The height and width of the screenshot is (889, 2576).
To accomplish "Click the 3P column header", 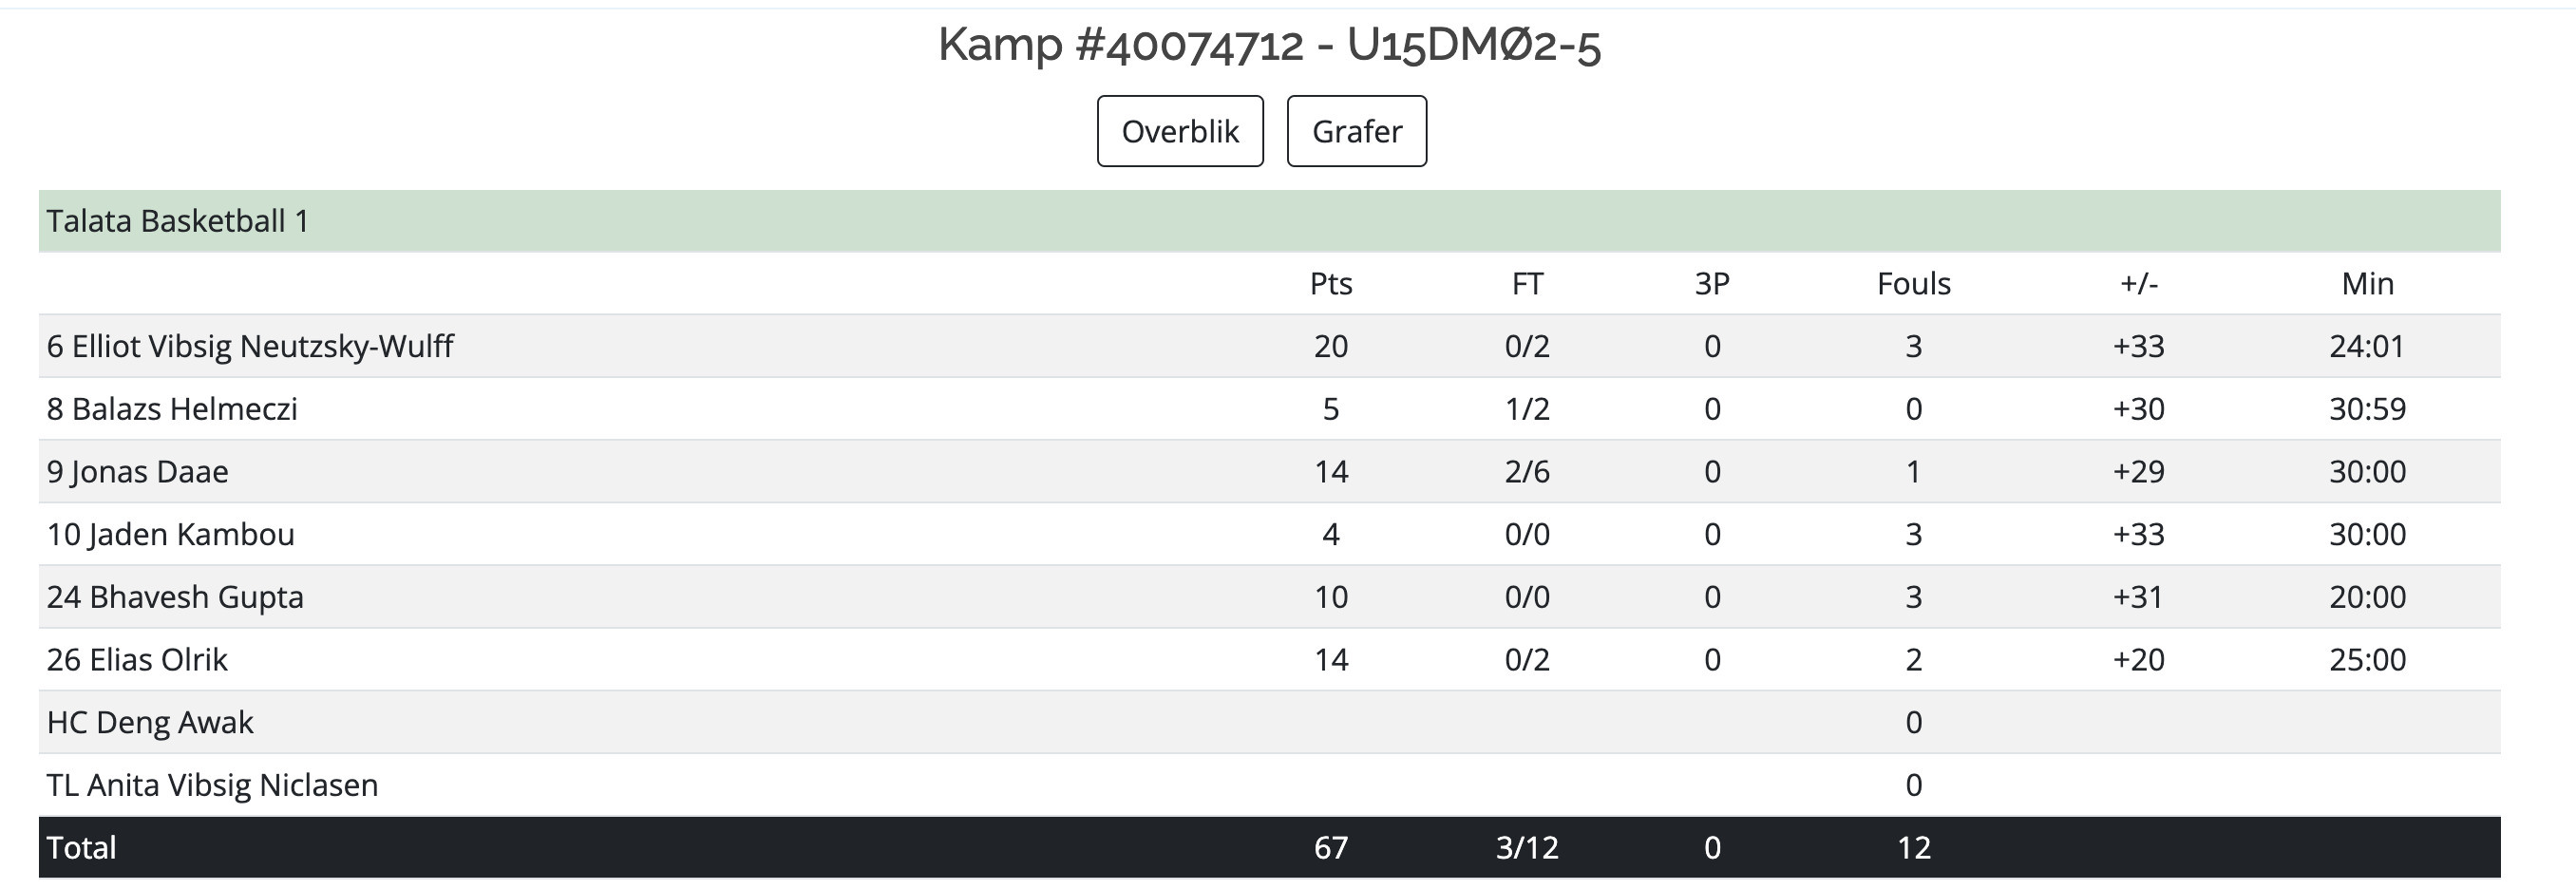I will coord(1712,284).
